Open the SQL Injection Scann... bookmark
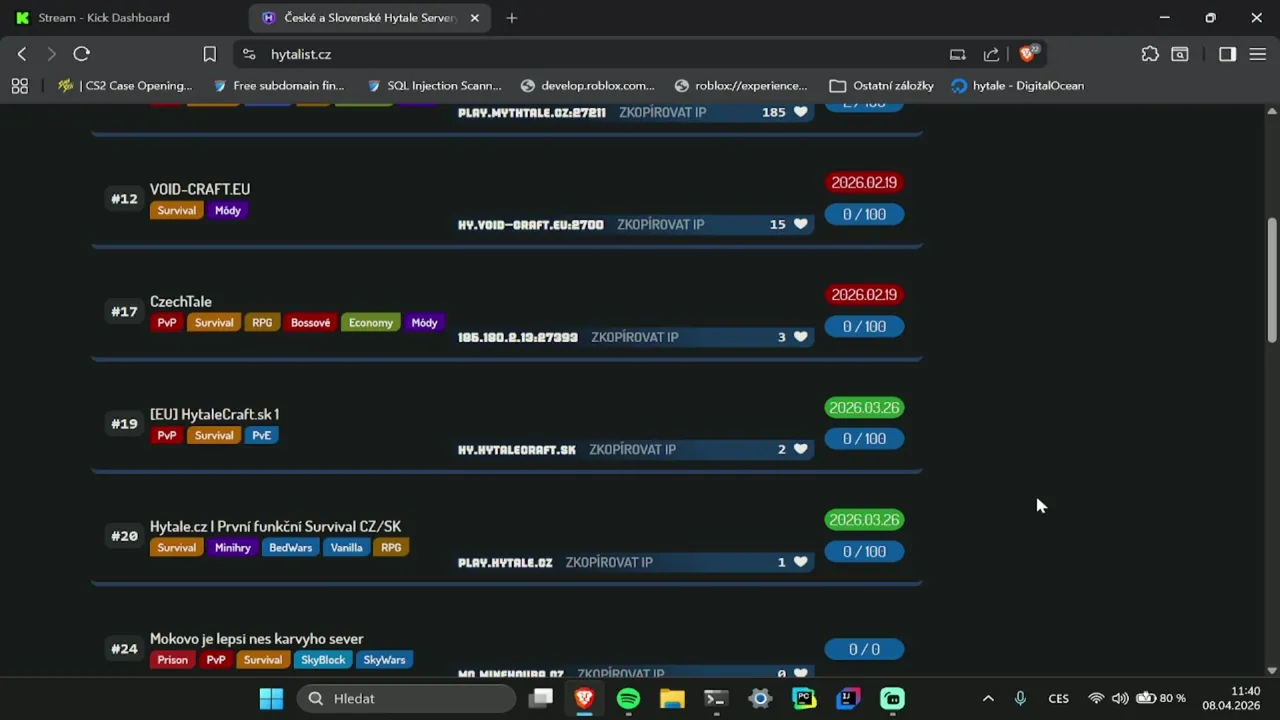1280x720 pixels. click(434, 86)
